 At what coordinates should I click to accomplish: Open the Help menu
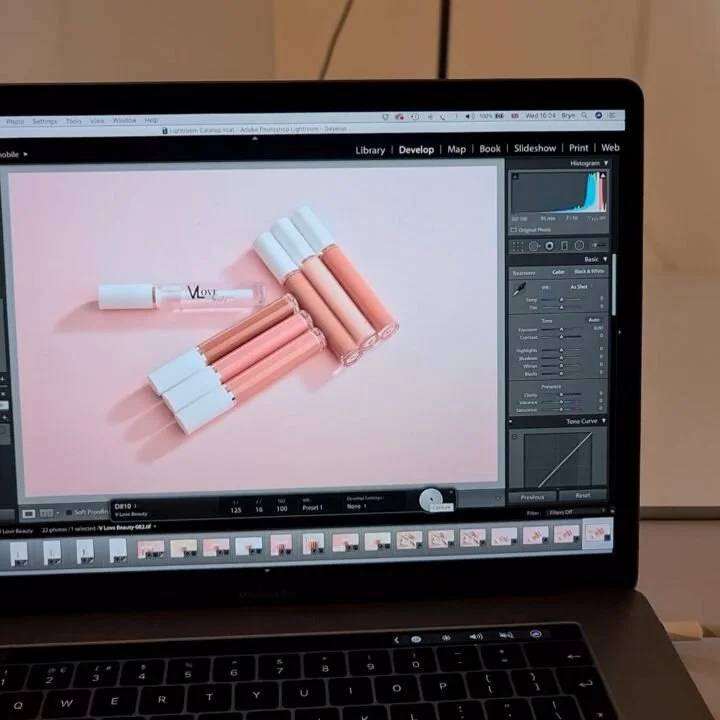tap(151, 120)
